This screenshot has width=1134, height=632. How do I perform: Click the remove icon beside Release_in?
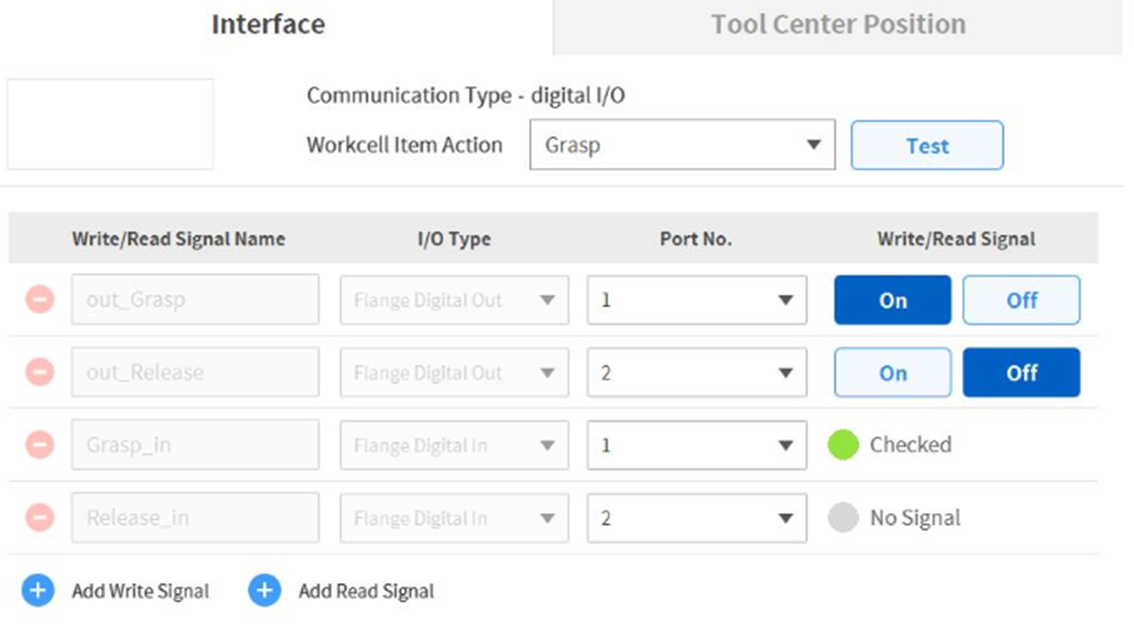39,517
